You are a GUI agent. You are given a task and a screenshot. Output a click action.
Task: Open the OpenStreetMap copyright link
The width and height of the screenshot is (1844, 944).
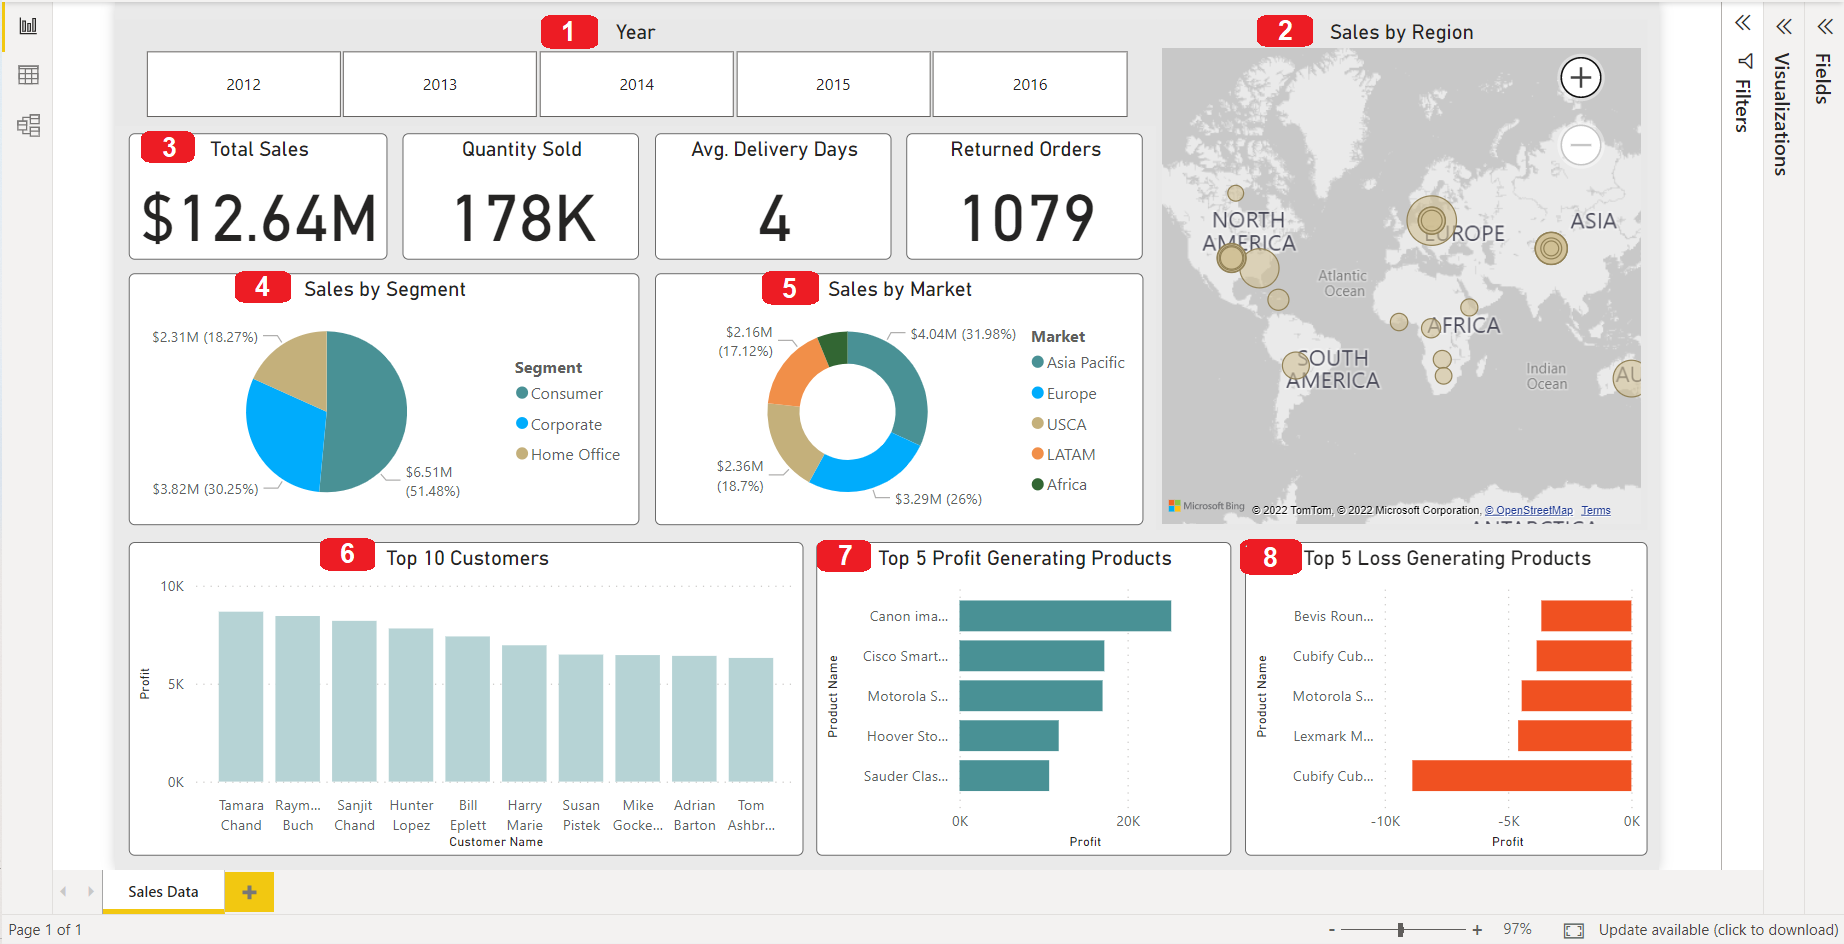click(x=1527, y=510)
